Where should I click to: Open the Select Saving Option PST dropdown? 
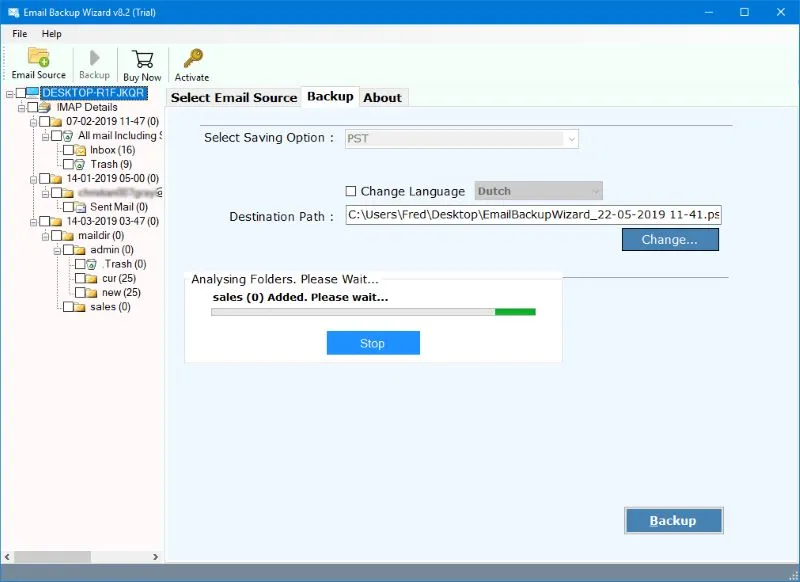tap(462, 139)
